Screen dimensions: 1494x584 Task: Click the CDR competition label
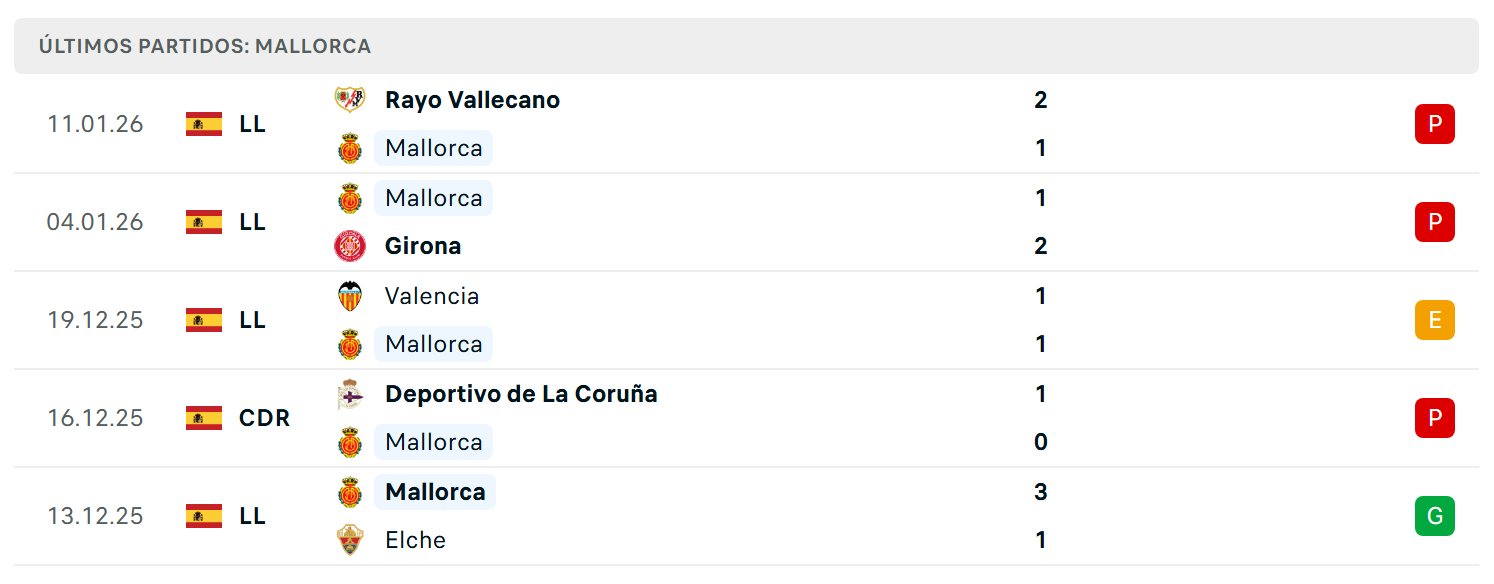265,418
